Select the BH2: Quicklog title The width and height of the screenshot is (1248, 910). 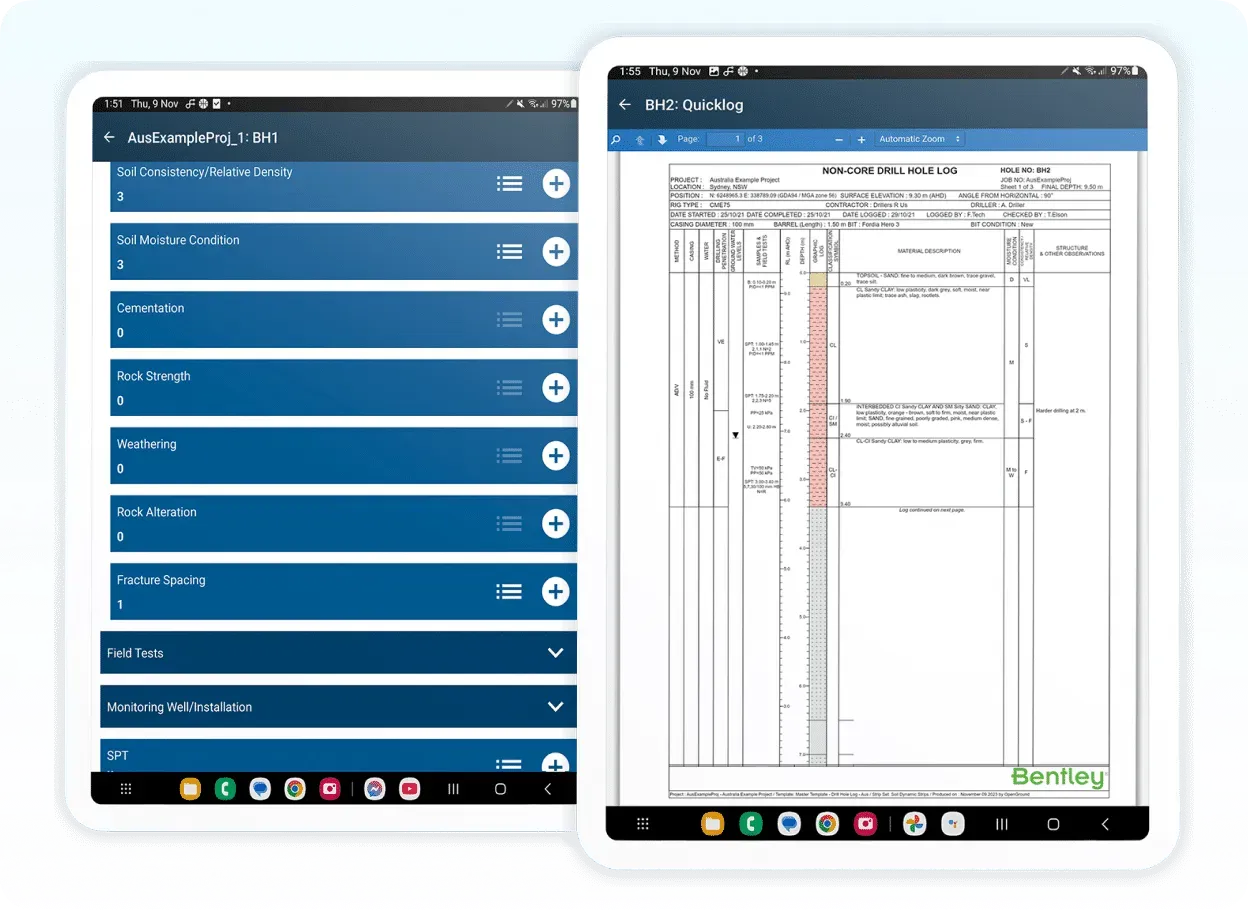[x=694, y=105]
